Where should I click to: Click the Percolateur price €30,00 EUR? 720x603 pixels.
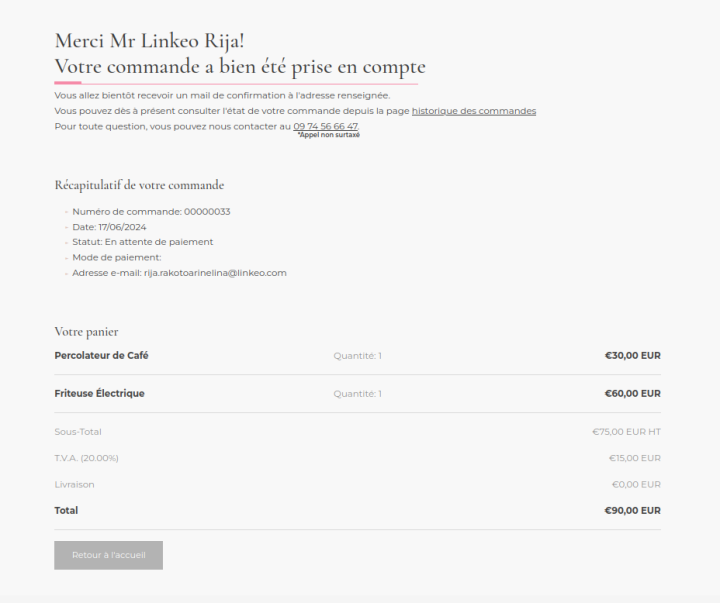pos(633,355)
